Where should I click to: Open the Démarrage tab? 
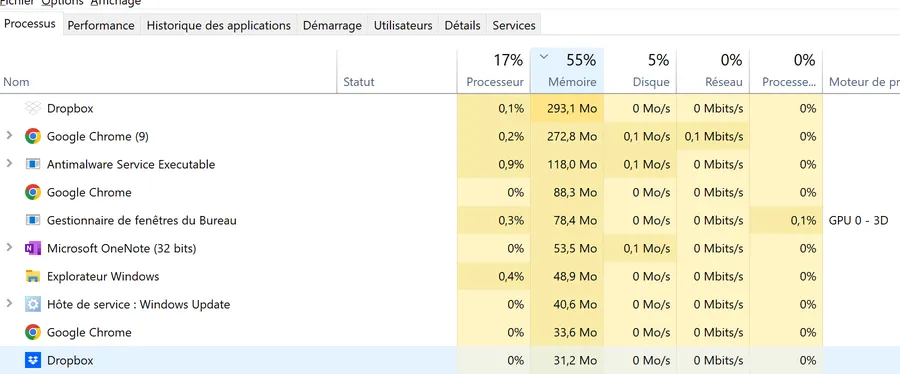(332, 25)
